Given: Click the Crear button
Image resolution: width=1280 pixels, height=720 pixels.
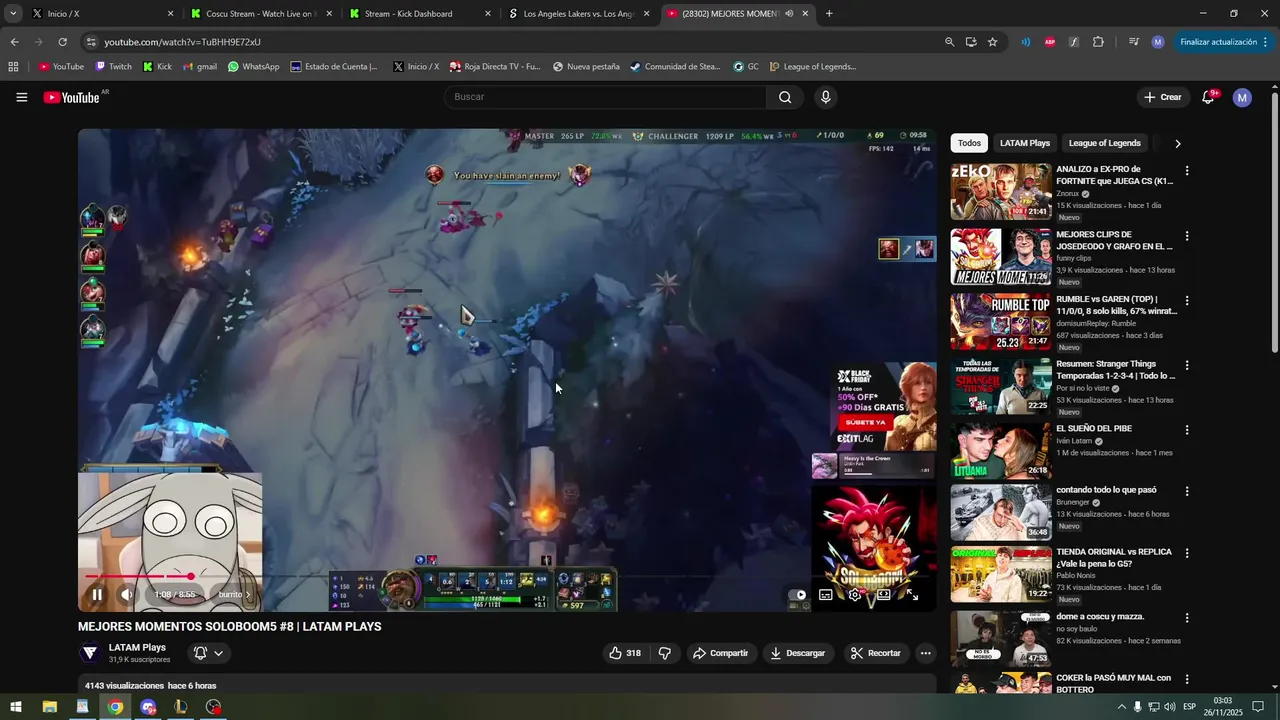Looking at the screenshot, I should point(1163,97).
